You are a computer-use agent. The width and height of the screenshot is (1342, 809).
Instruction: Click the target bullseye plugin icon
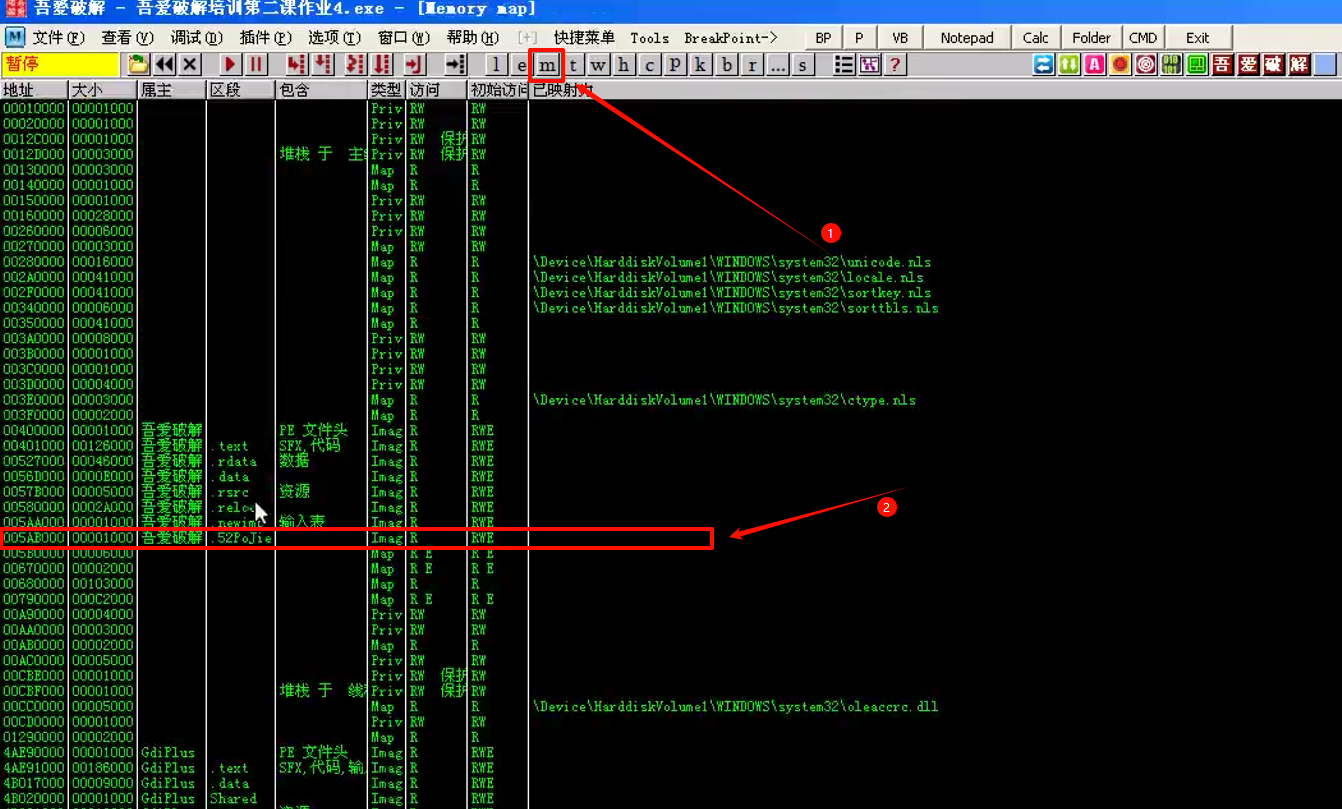1146,64
